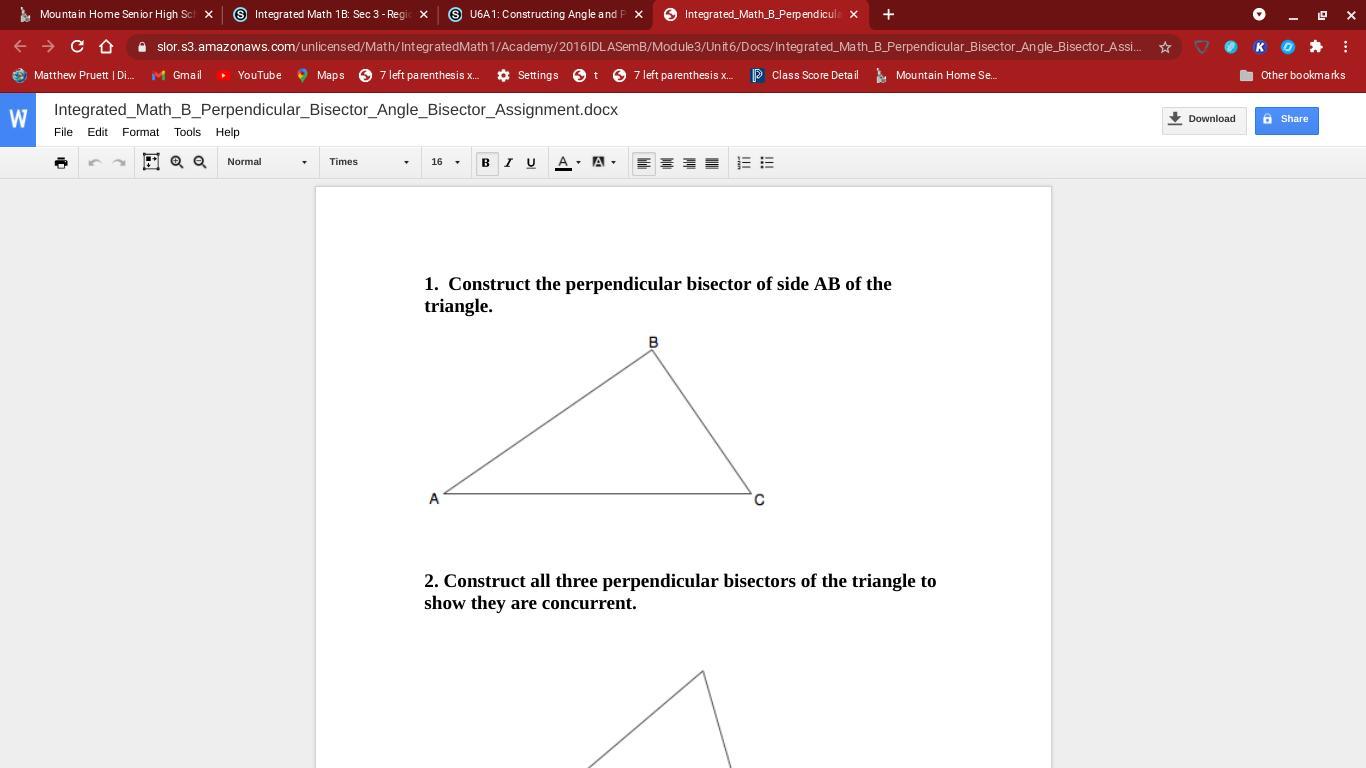The height and width of the screenshot is (768, 1366).
Task: Click the K extension icon
Action: pos(1260,47)
